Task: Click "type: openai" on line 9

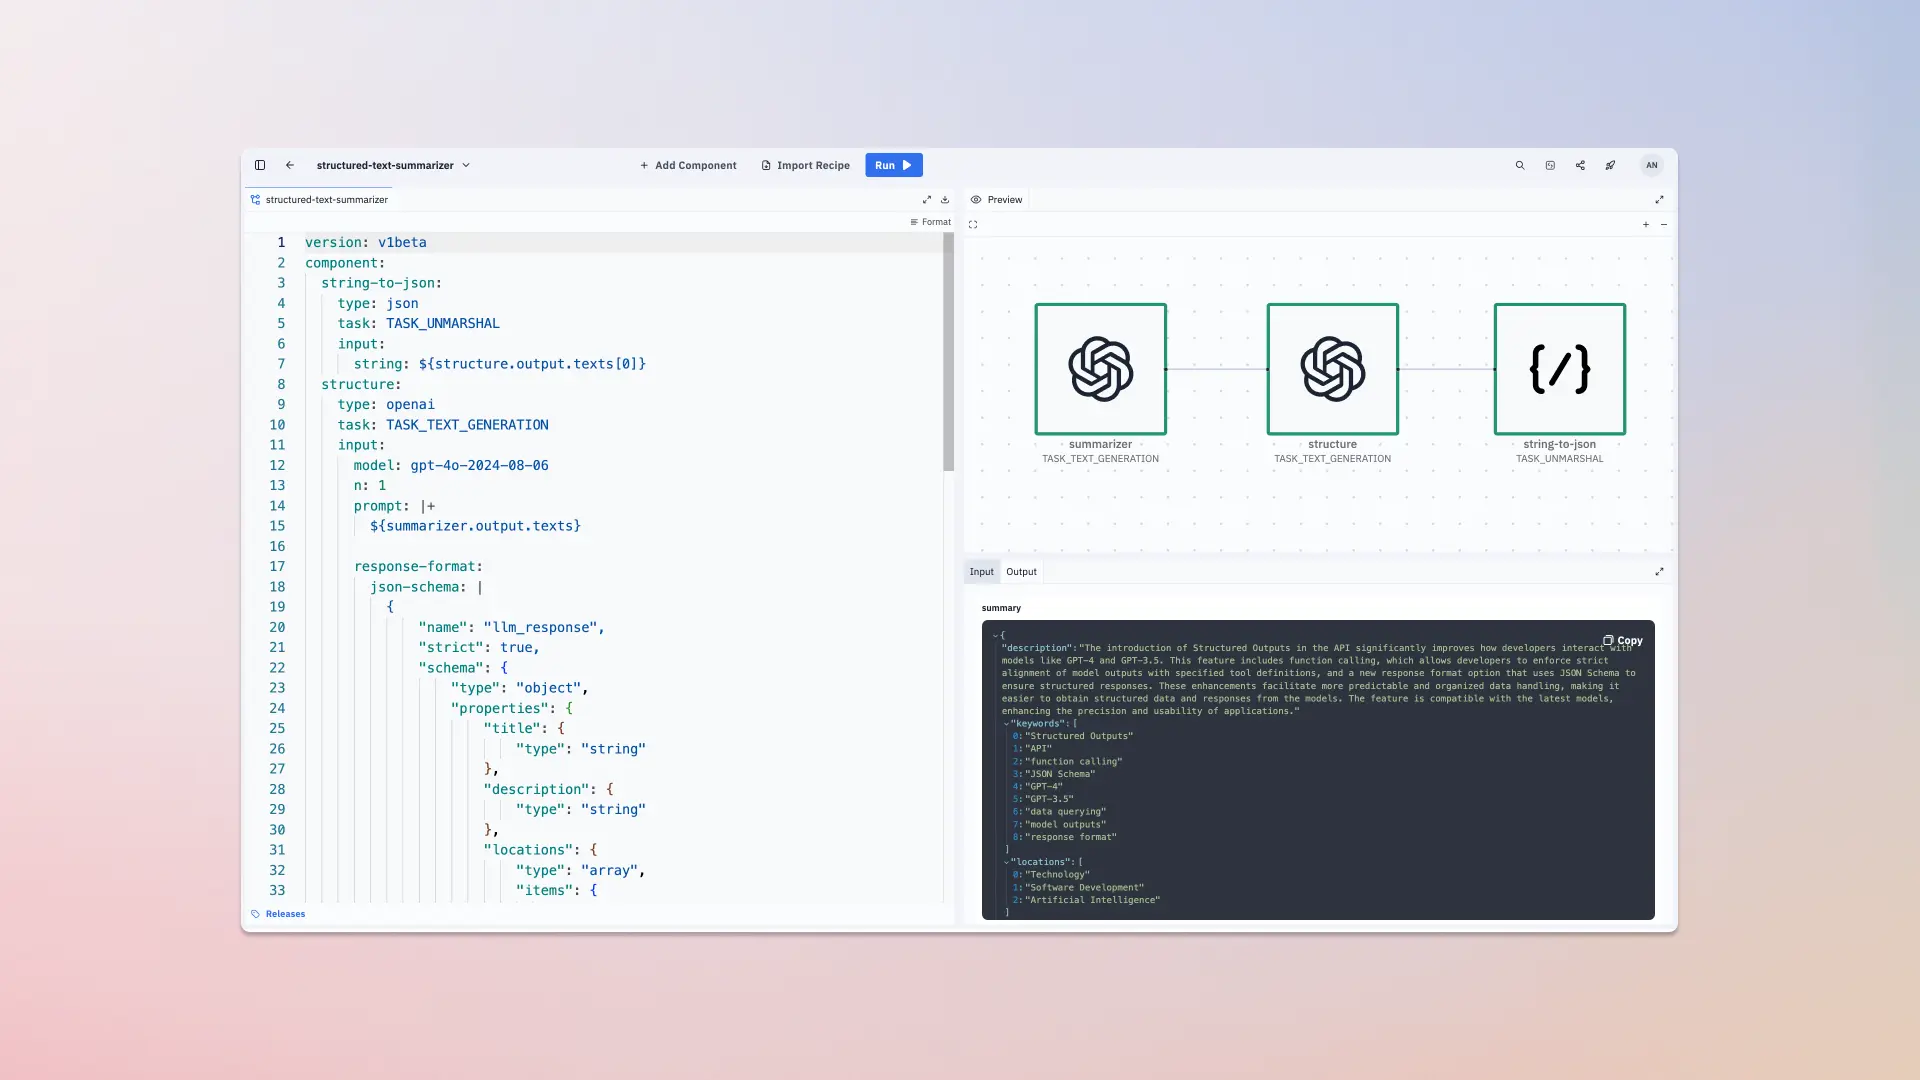Action: coord(386,404)
